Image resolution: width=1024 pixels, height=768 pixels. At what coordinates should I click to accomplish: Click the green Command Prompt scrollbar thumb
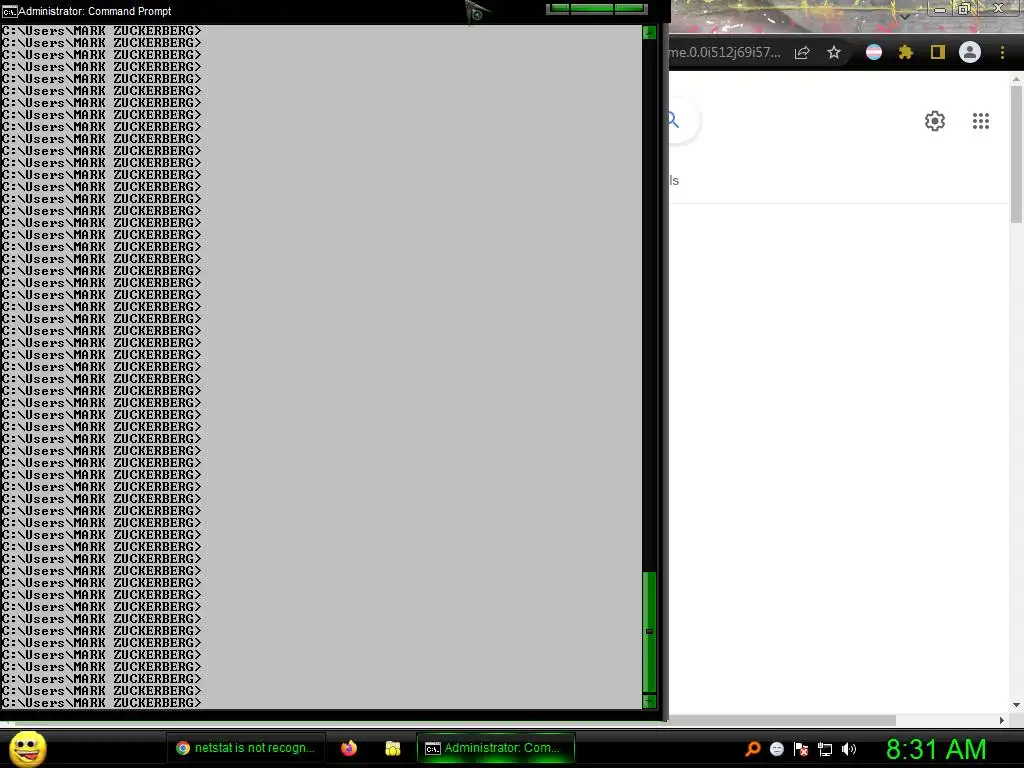[x=649, y=632]
